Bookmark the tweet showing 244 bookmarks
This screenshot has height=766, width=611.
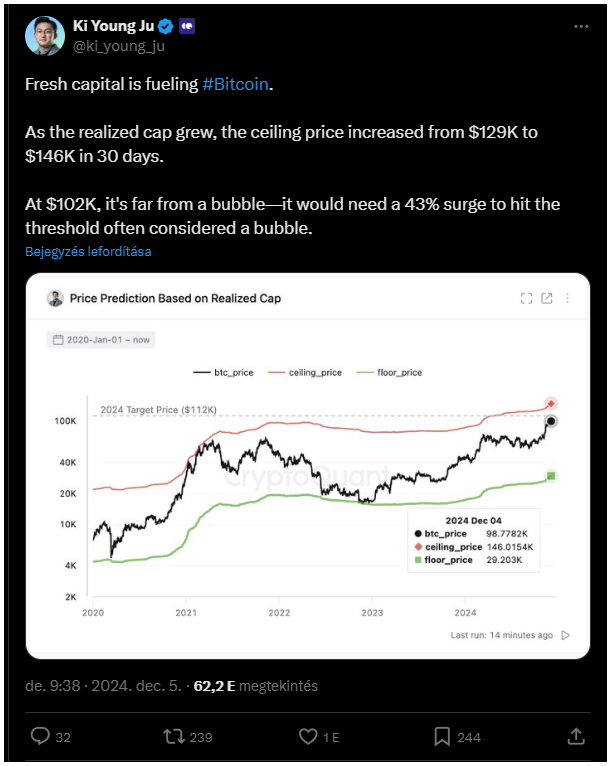(442, 736)
